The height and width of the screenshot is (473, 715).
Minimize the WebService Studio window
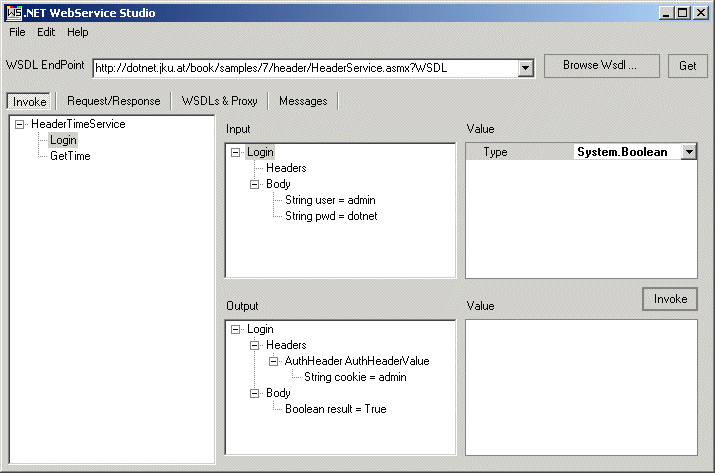pyautogui.click(x=666, y=13)
